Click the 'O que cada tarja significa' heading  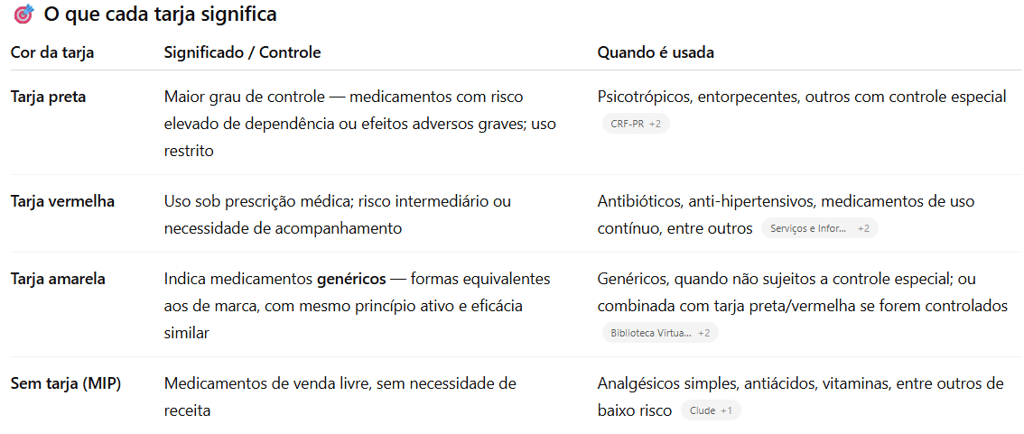pyautogui.click(x=160, y=15)
